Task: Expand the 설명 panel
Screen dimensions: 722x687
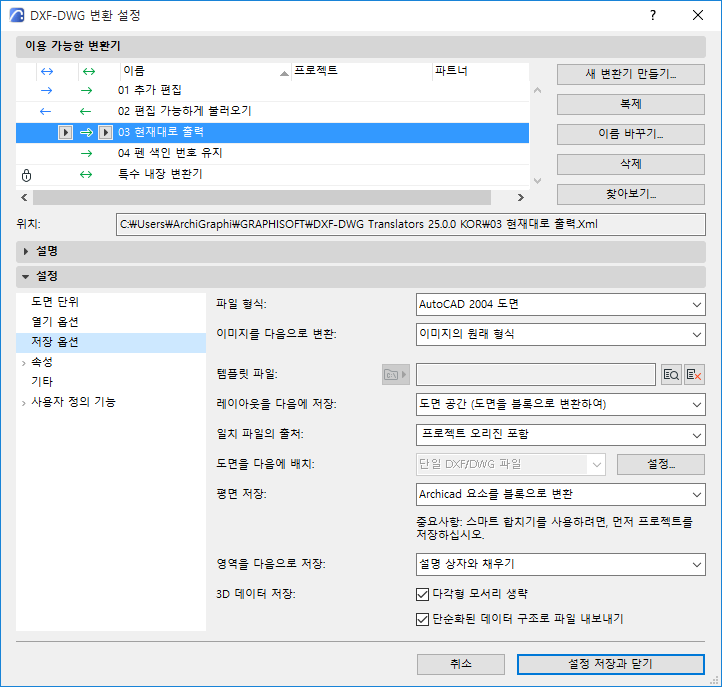Action: click(26, 251)
